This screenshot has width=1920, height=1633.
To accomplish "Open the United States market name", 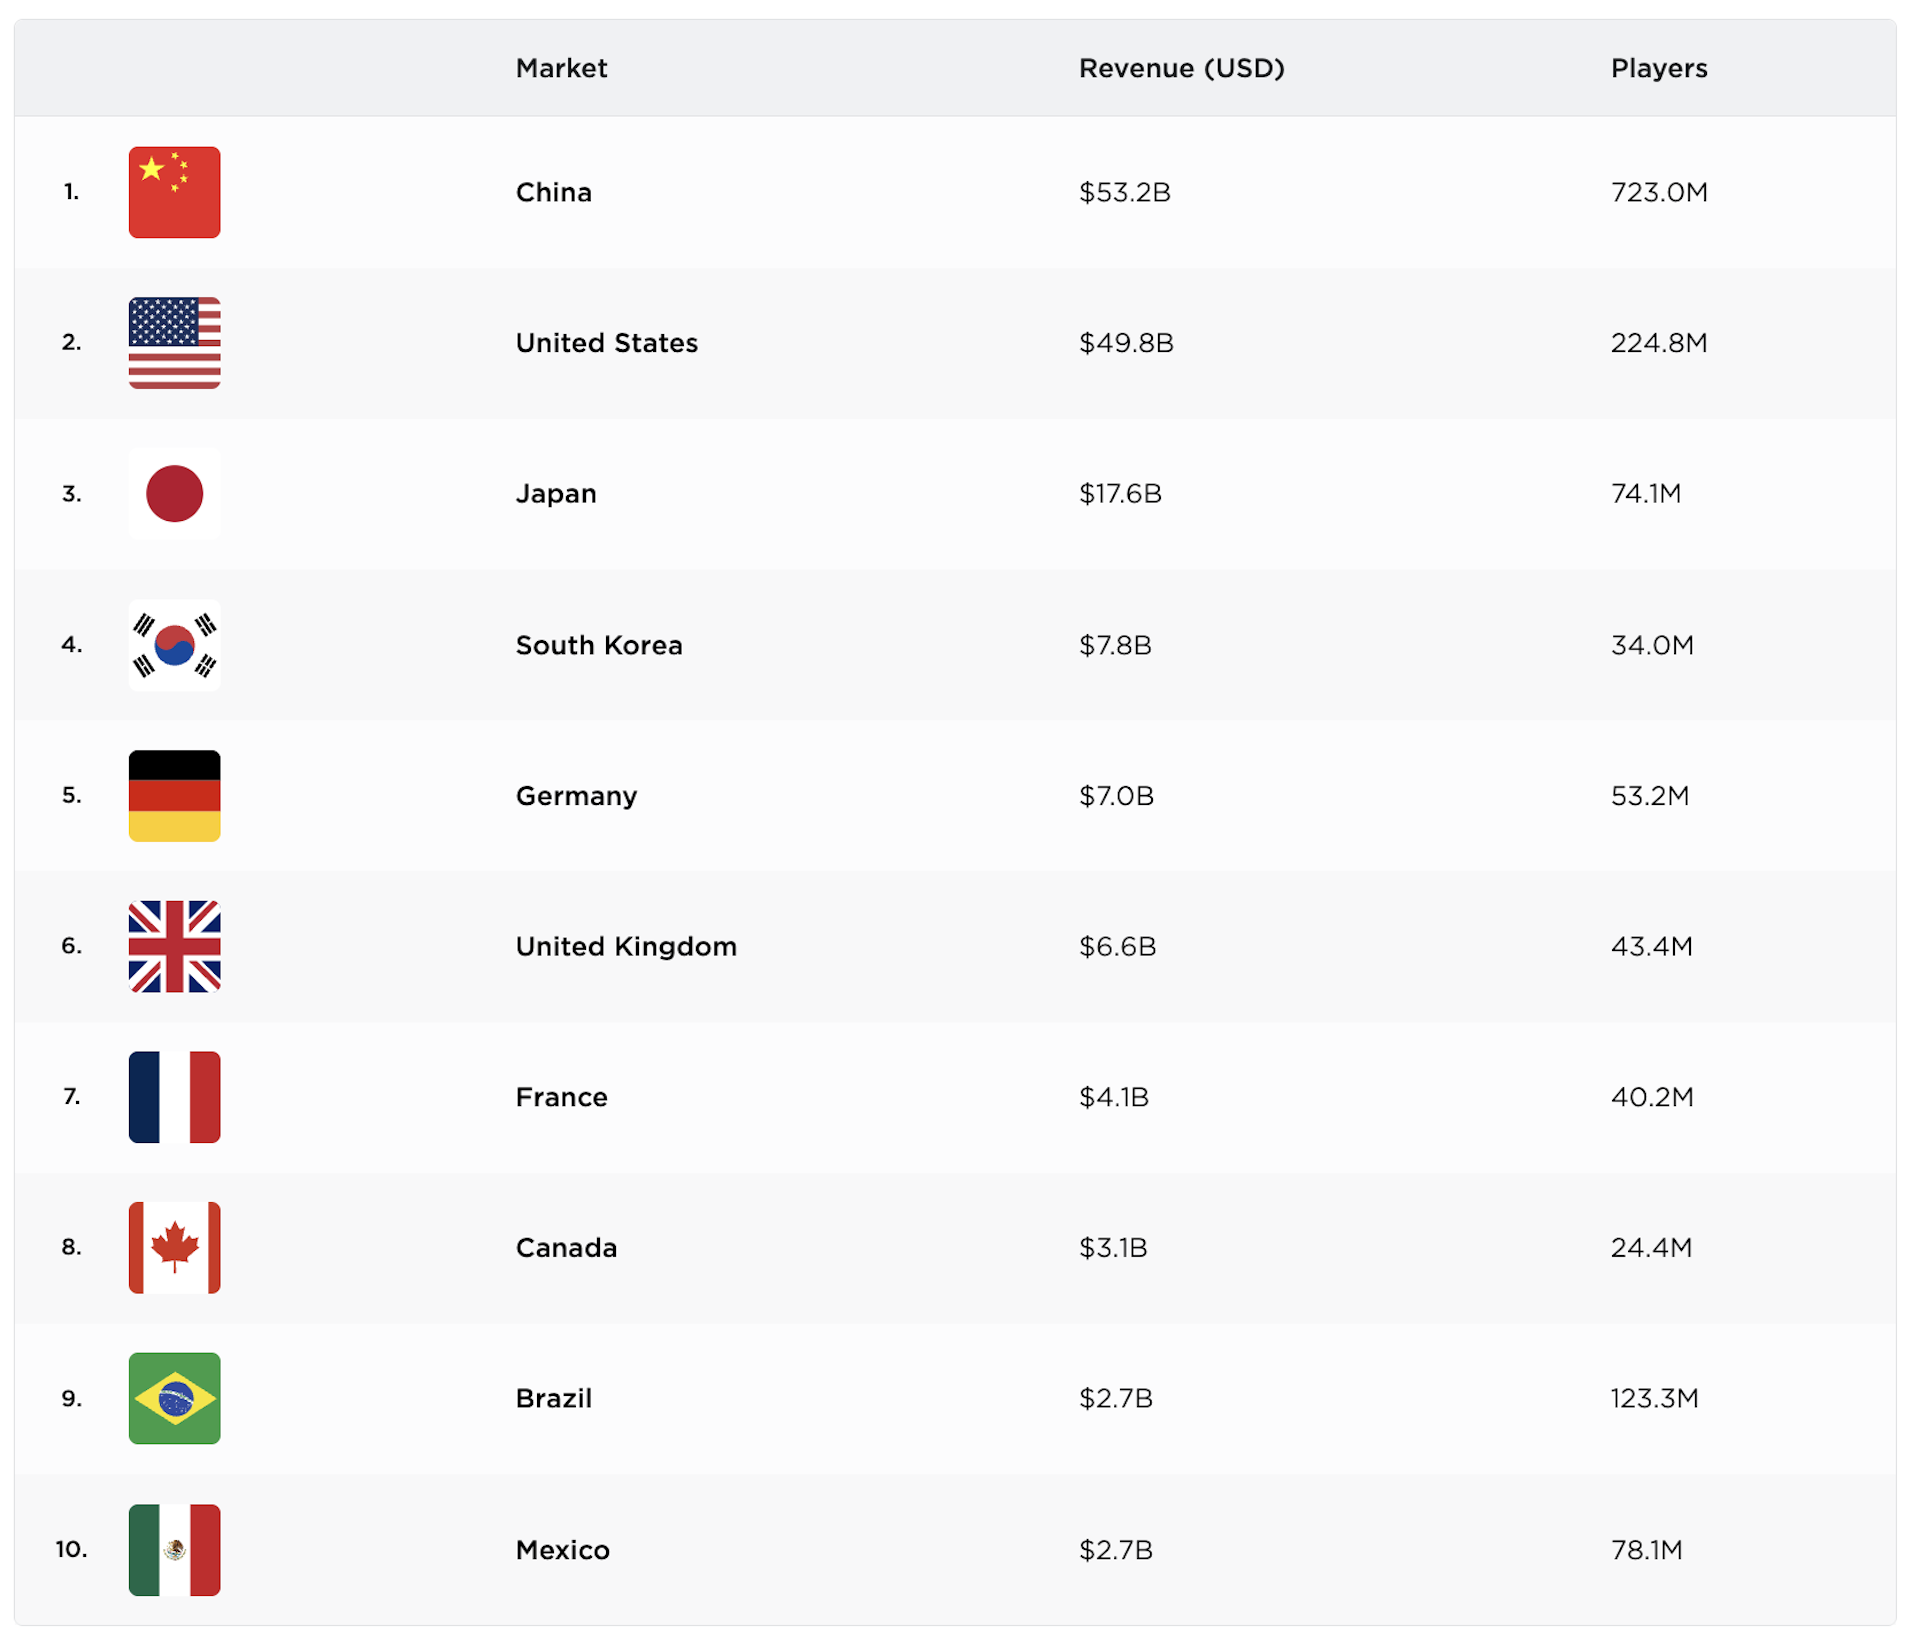I will tap(606, 343).
